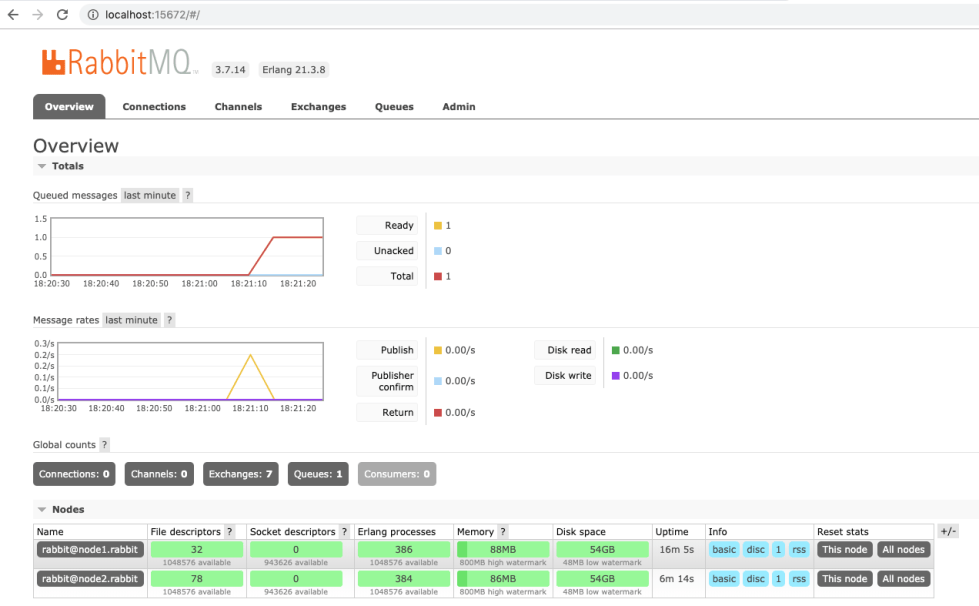
Task: Open help for Message rates
Action: tap(169, 320)
